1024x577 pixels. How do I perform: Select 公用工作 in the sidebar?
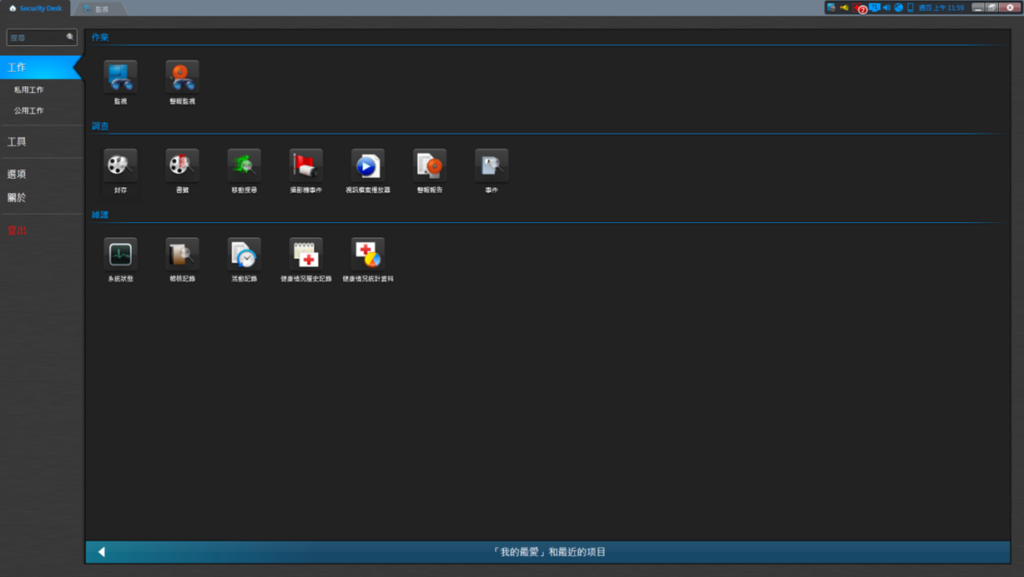pos(29,111)
